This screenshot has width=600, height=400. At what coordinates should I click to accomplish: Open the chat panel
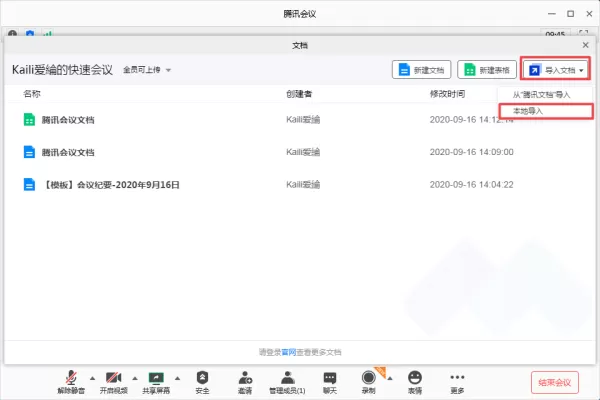(x=330, y=382)
